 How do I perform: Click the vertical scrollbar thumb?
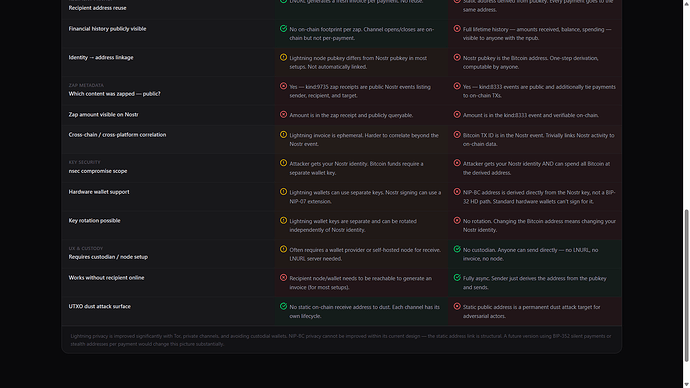pos(686,286)
